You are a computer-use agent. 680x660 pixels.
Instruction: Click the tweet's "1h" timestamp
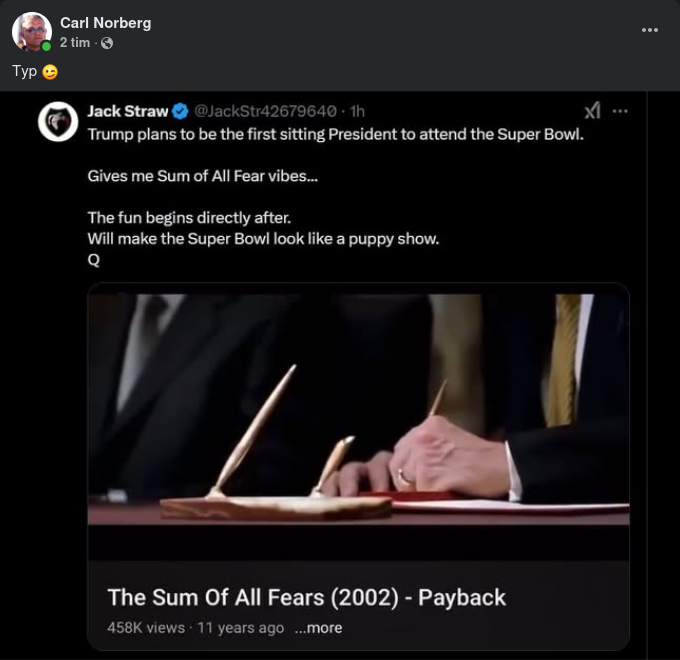357,111
